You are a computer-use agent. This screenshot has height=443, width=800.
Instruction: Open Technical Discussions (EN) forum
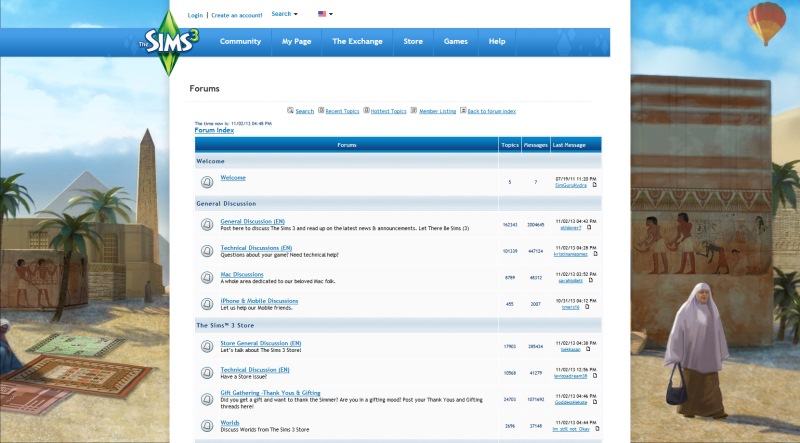(256, 248)
